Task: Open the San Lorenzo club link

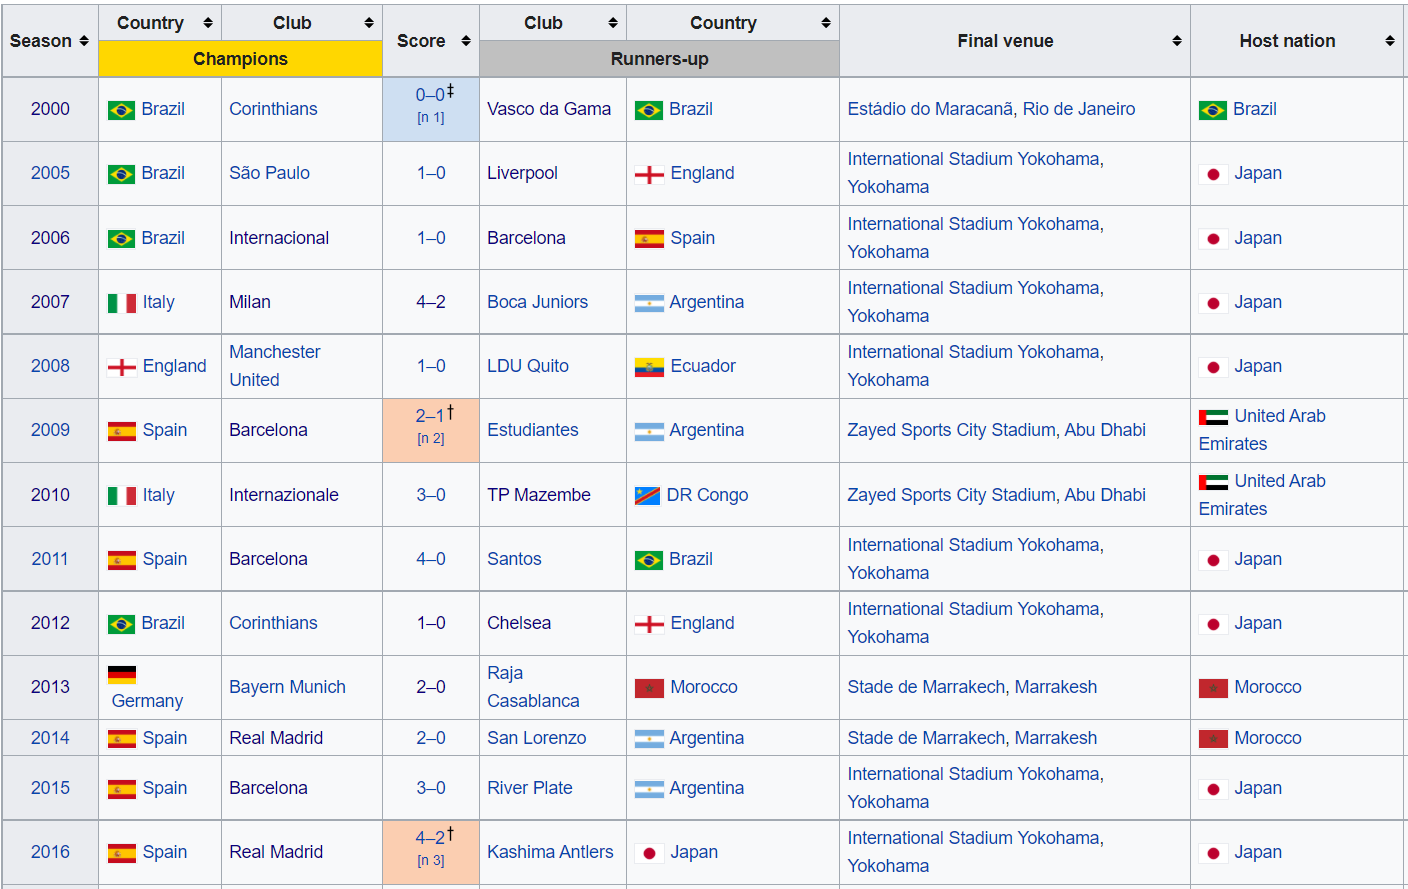Action: click(x=537, y=738)
